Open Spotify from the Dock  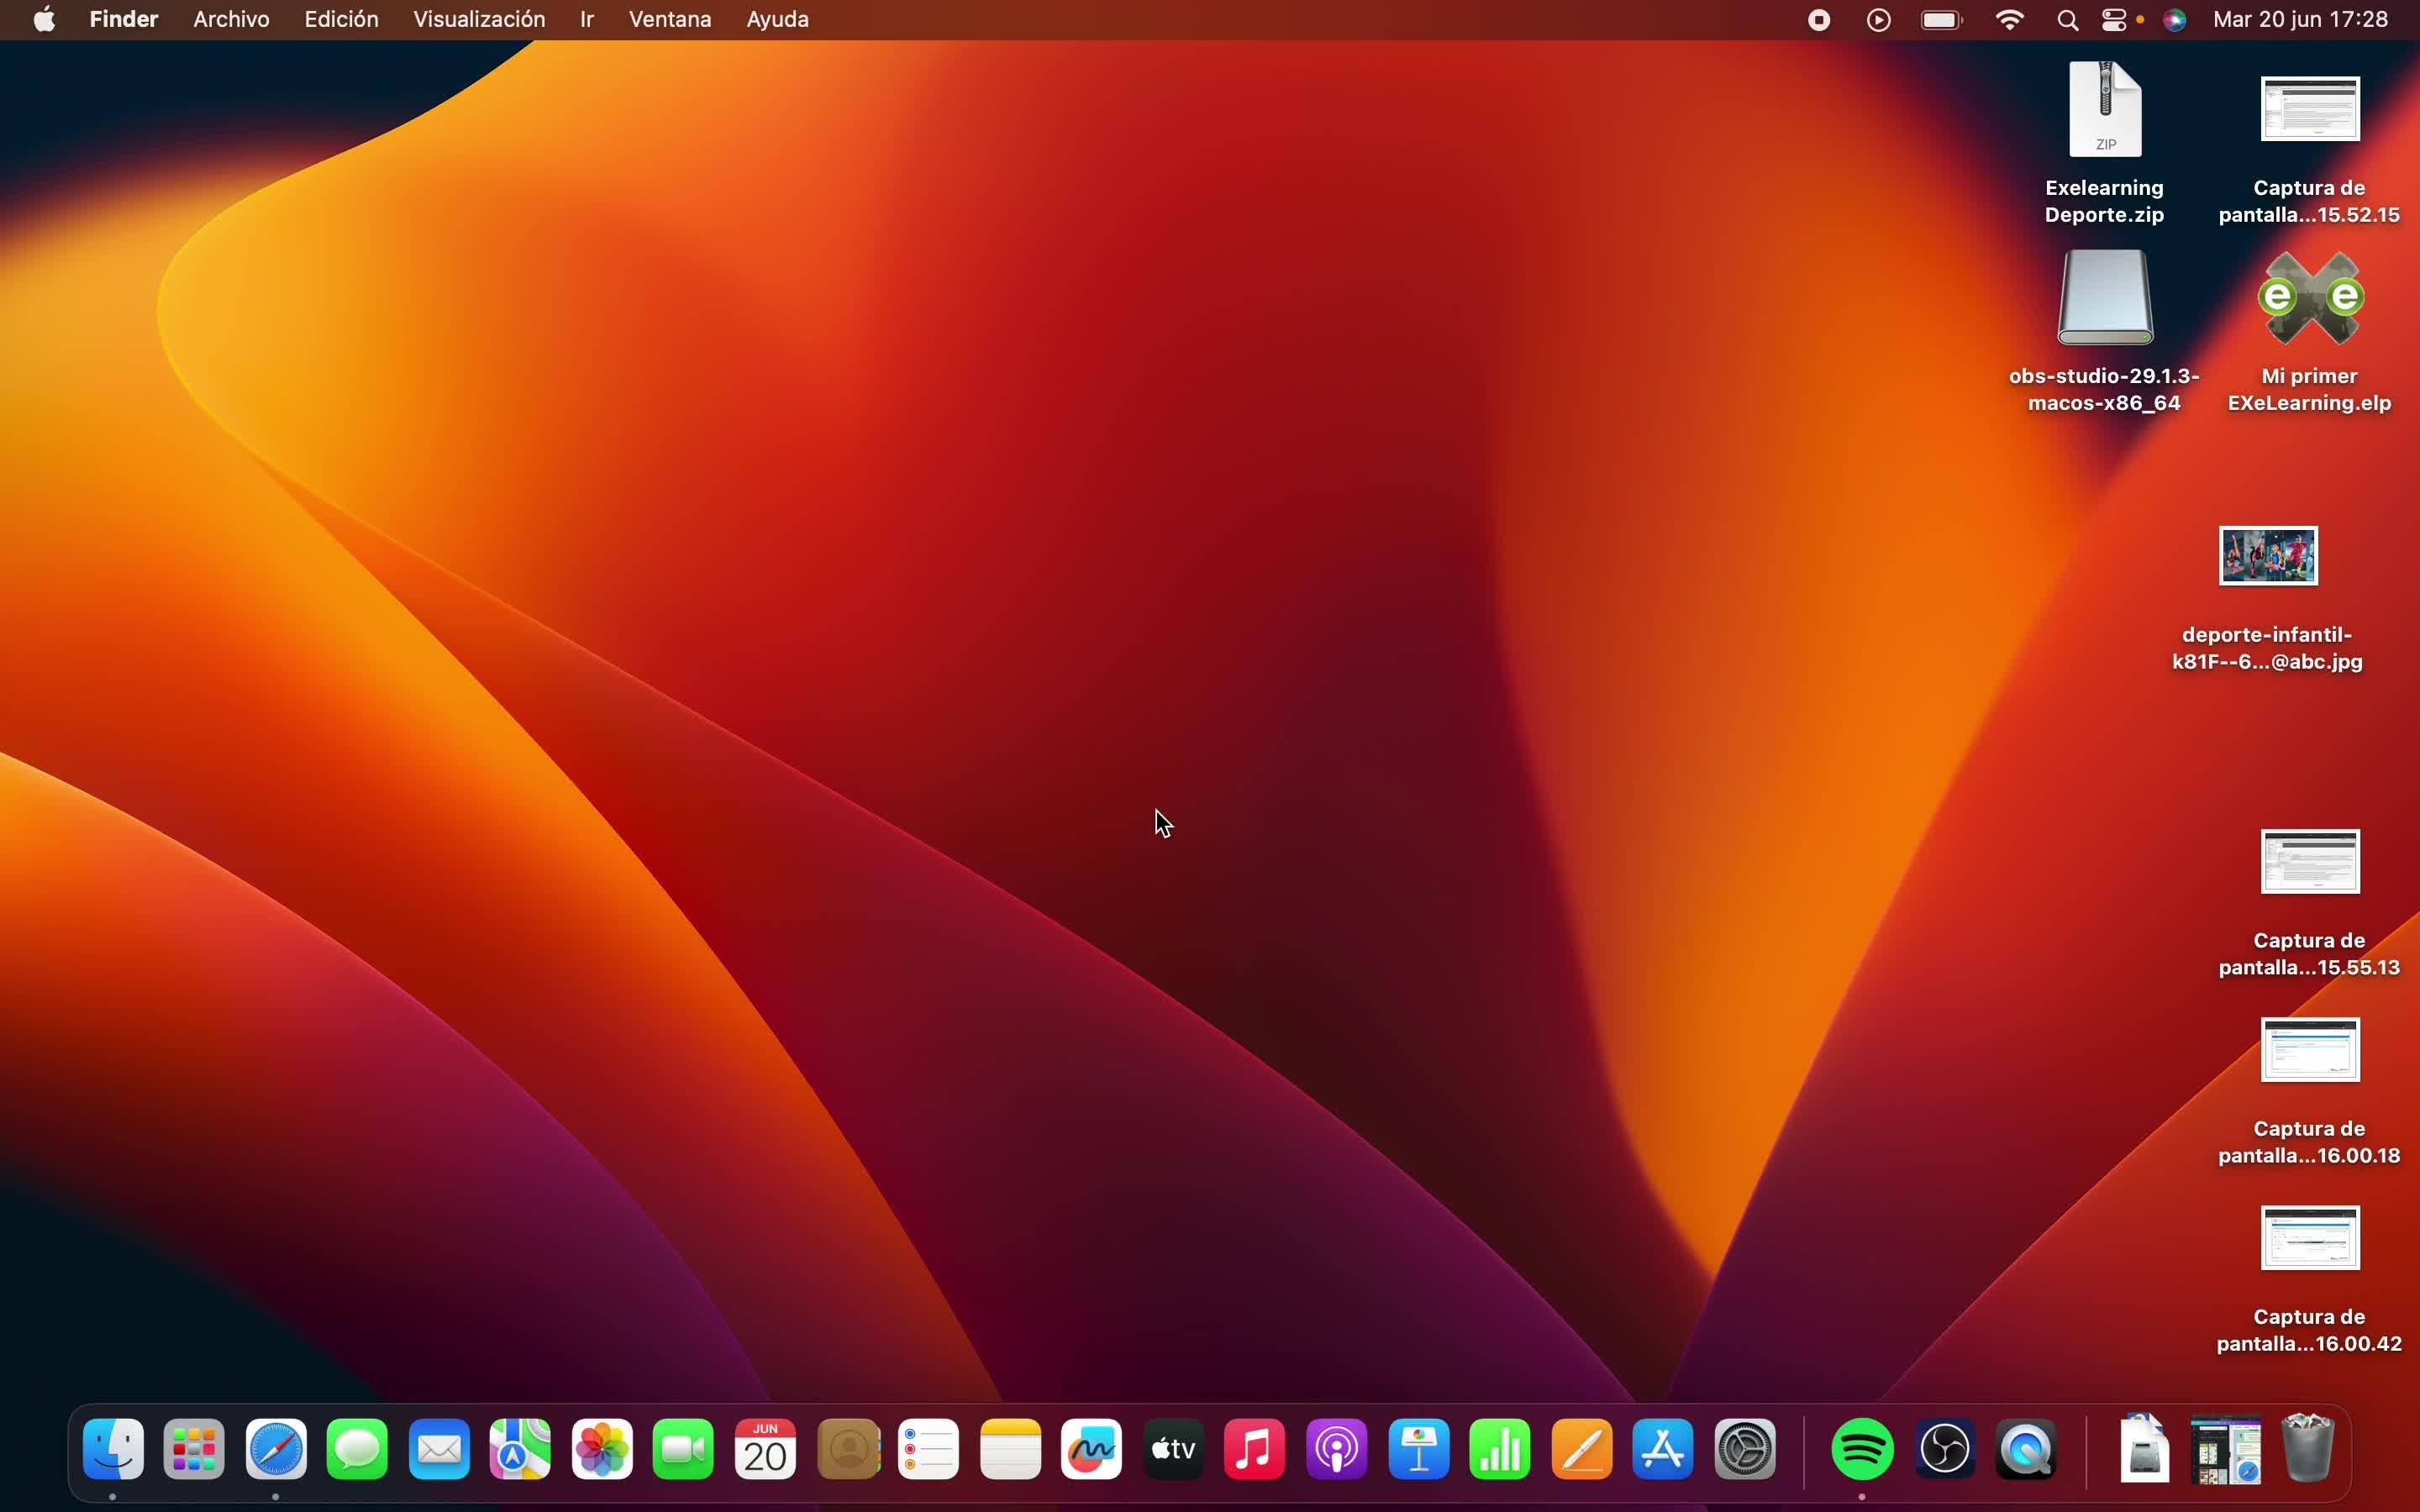click(1862, 1449)
